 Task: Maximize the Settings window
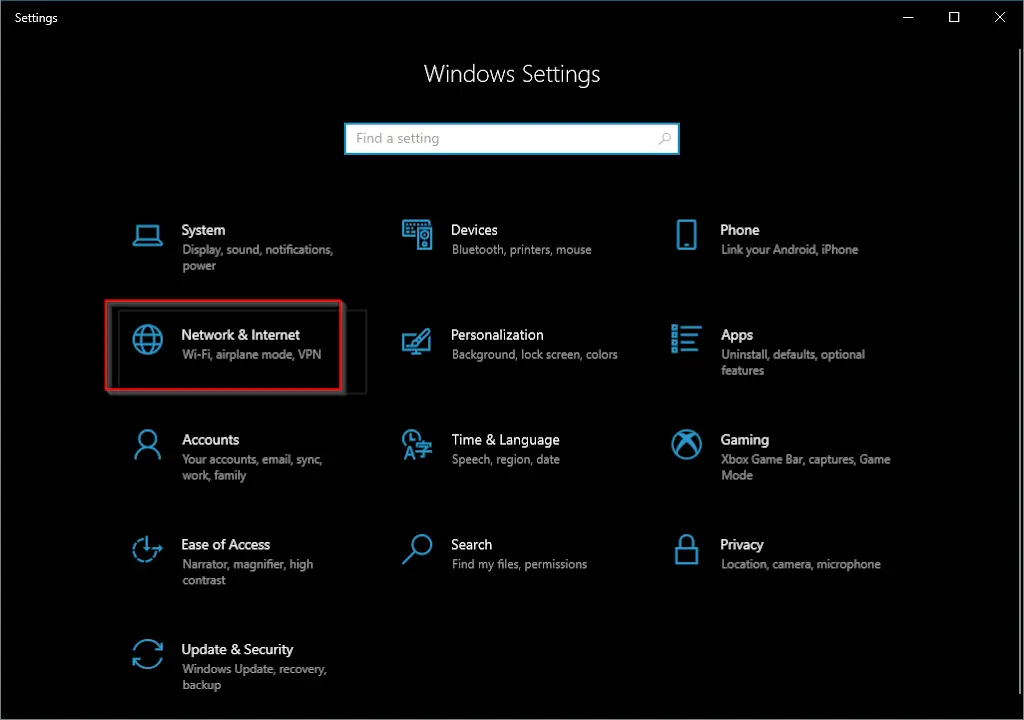953,18
